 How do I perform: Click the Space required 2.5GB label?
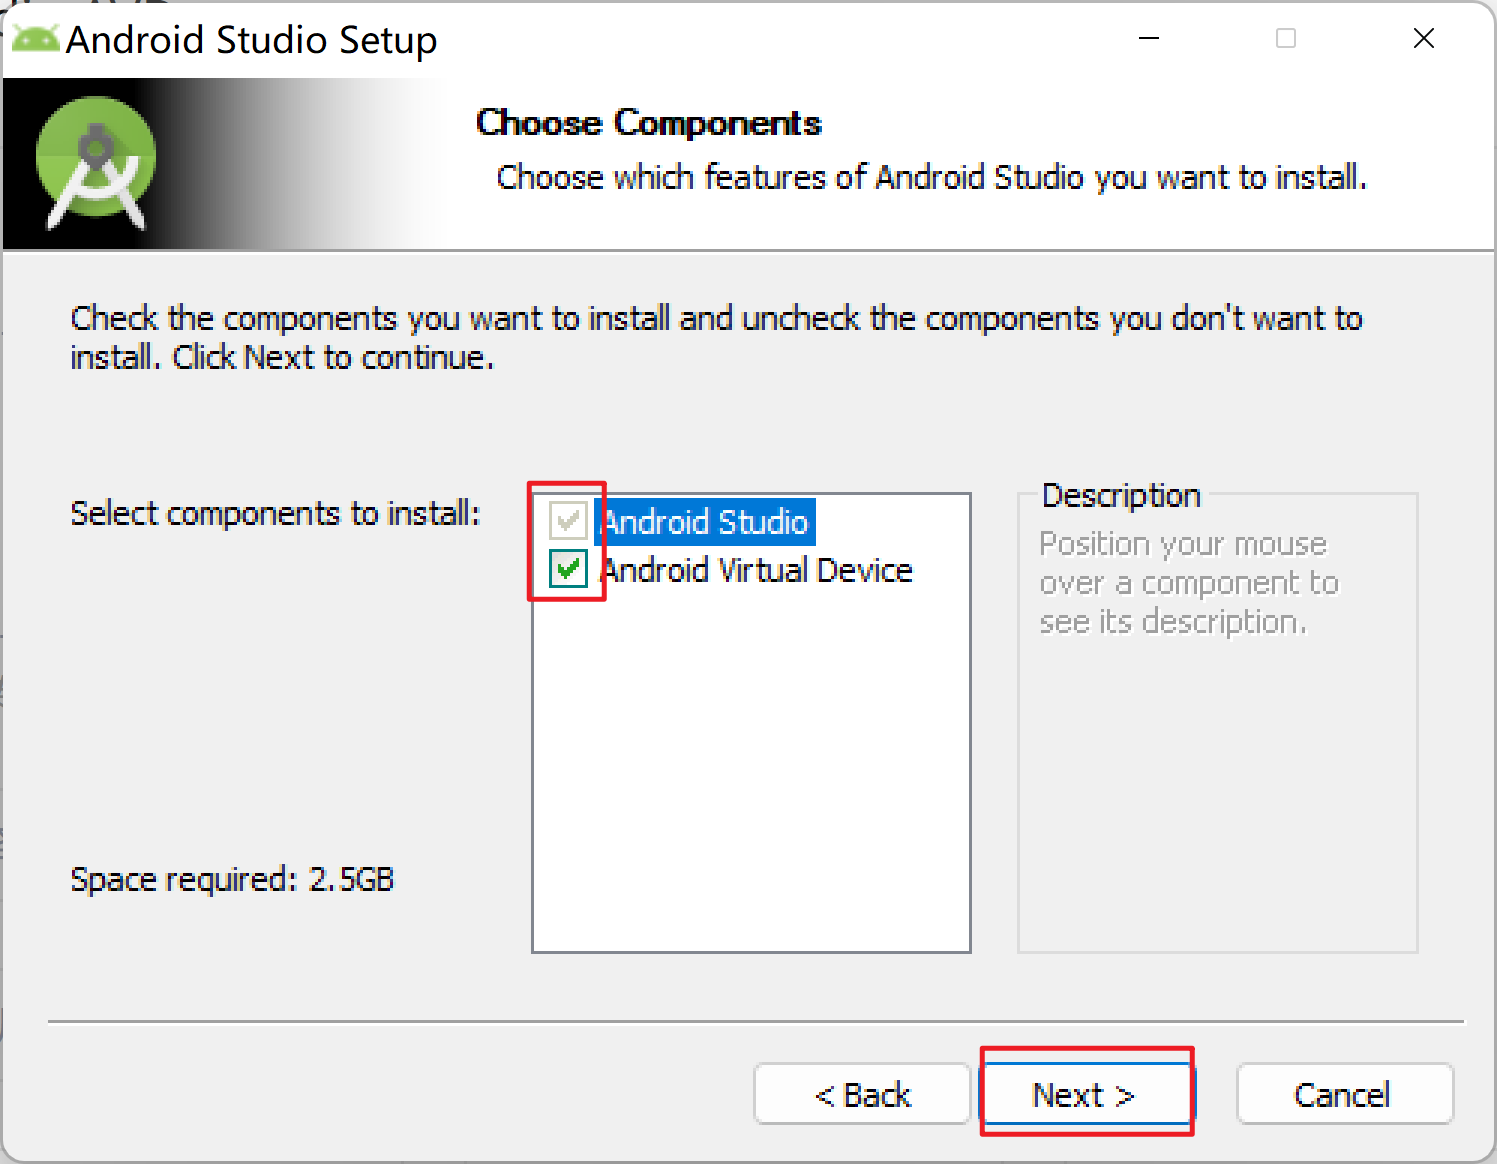231,879
